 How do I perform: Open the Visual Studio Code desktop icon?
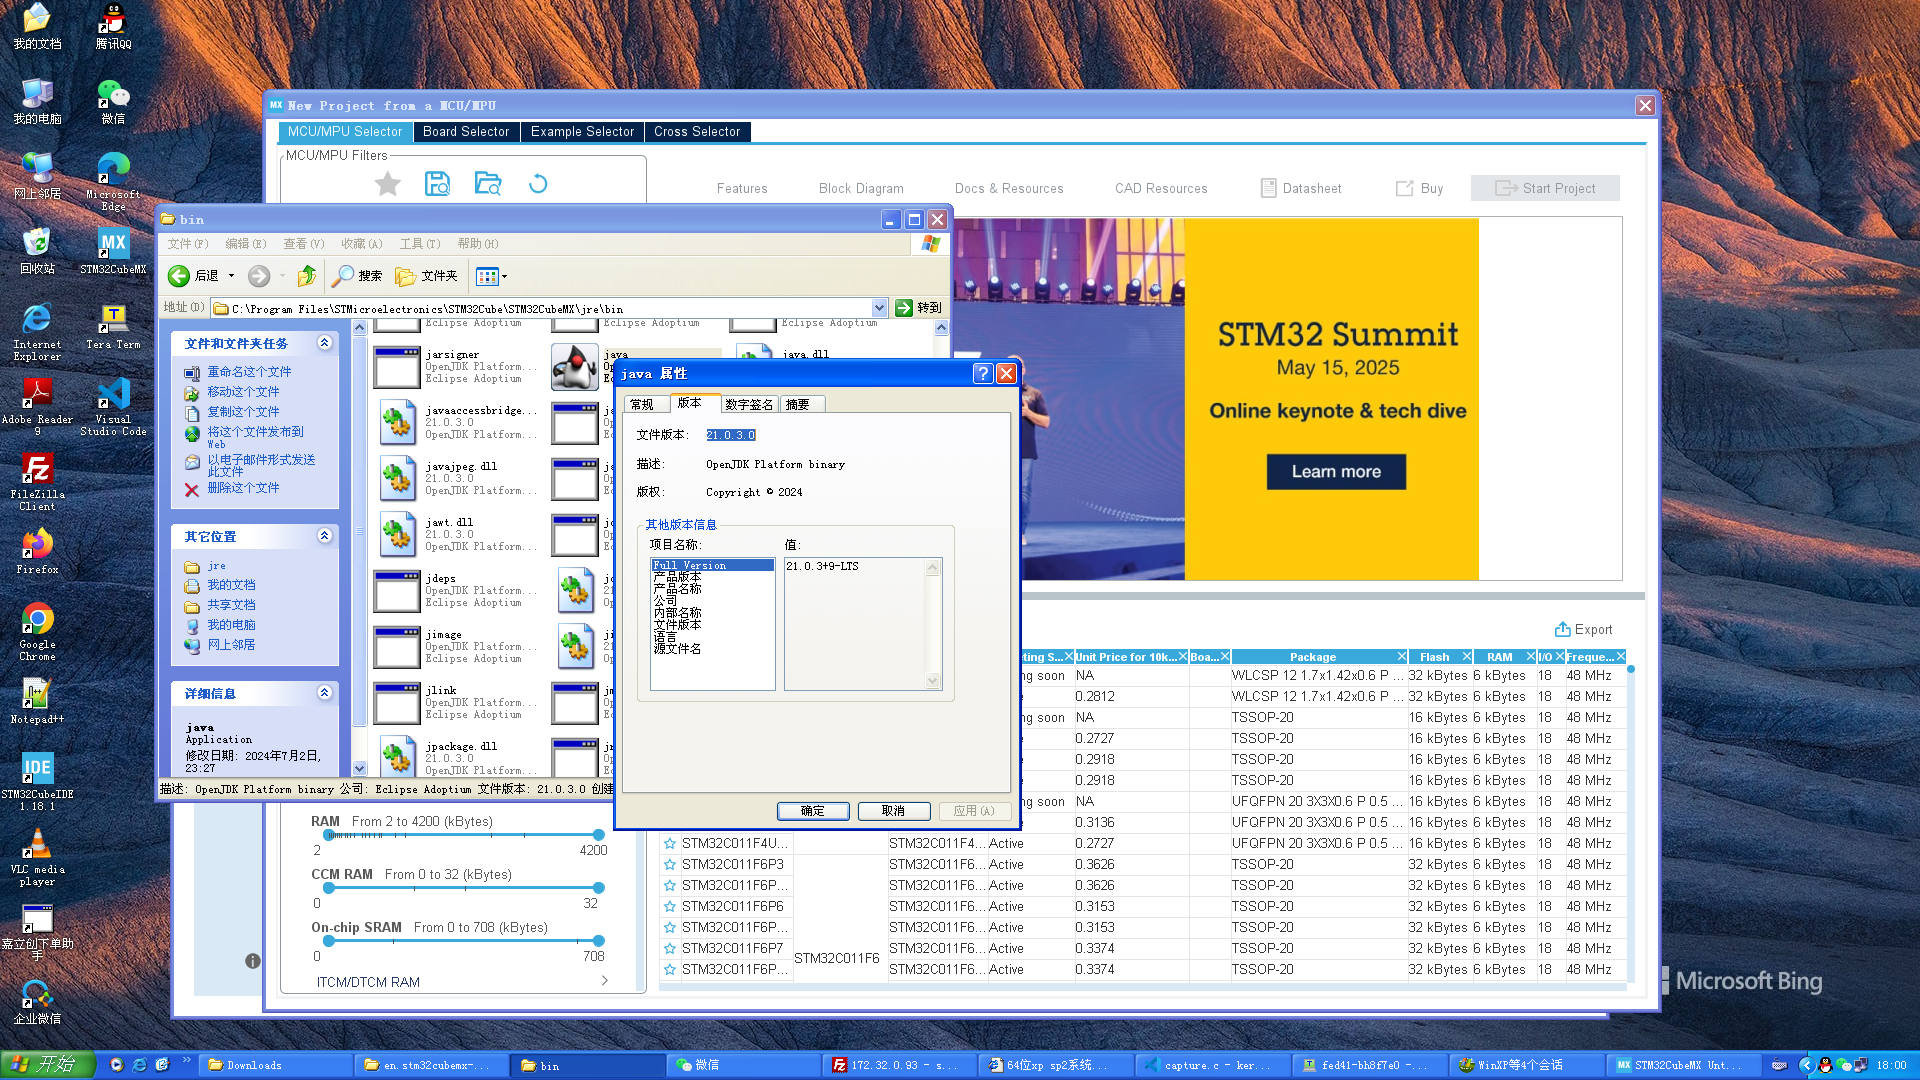click(x=113, y=405)
